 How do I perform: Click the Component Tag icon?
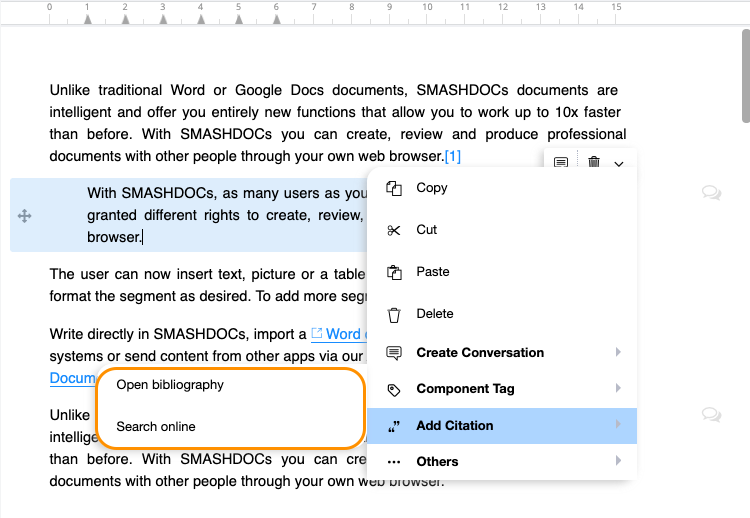[x=394, y=390]
